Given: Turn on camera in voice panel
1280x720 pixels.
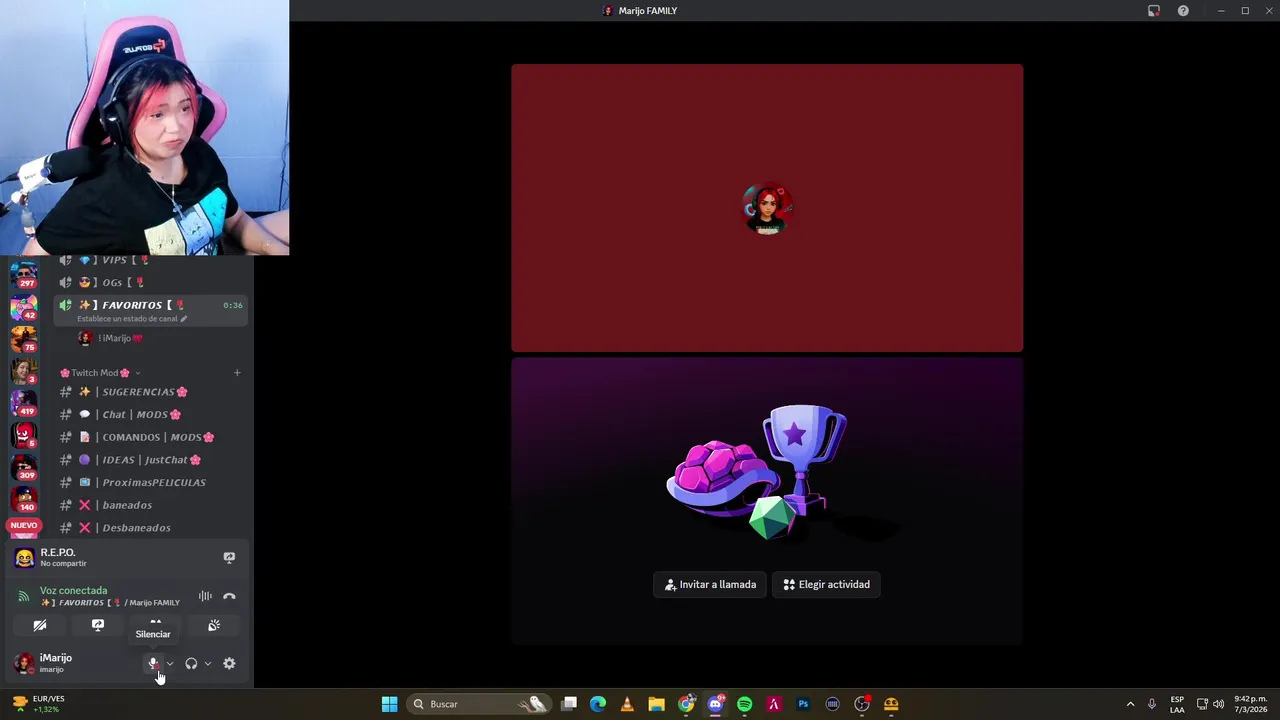Looking at the screenshot, I should pyautogui.click(x=40, y=625).
